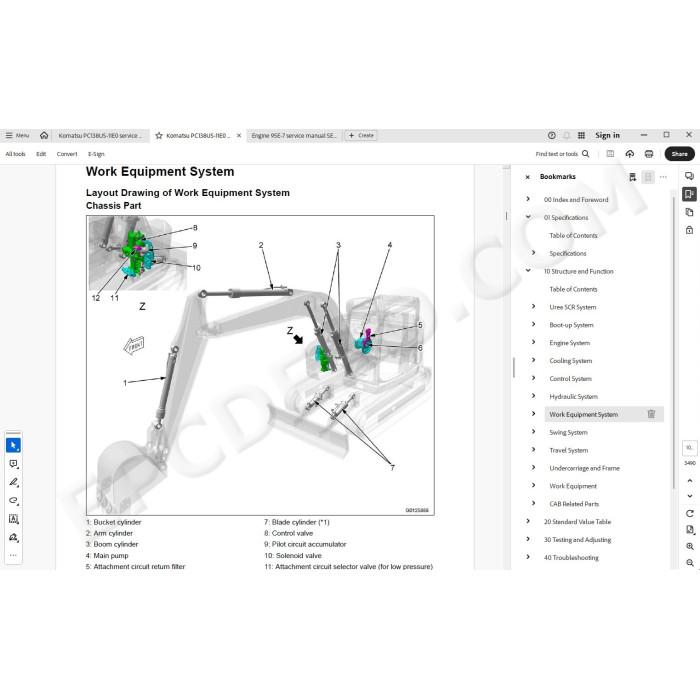The width and height of the screenshot is (700, 700).
Task: Click the upload to cloud icon
Action: (x=629, y=154)
